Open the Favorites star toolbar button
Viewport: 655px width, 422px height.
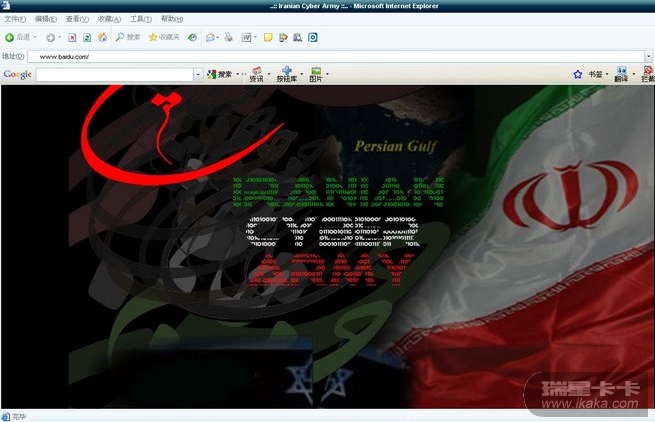(x=164, y=37)
